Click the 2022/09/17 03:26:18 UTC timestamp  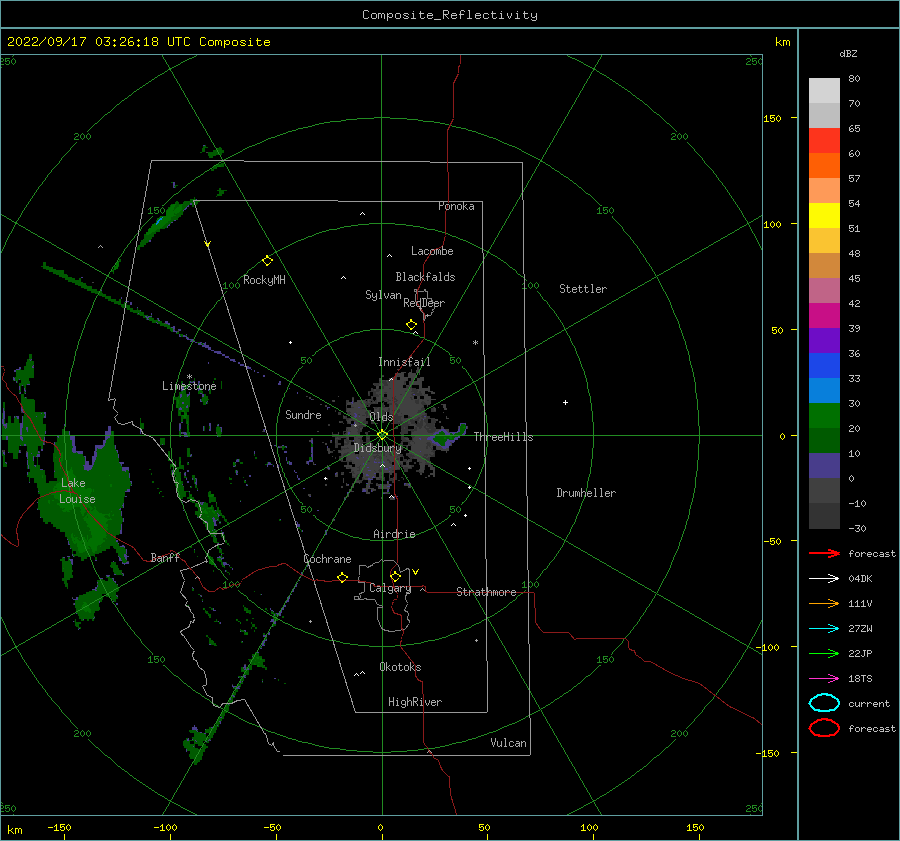(x=99, y=42)
